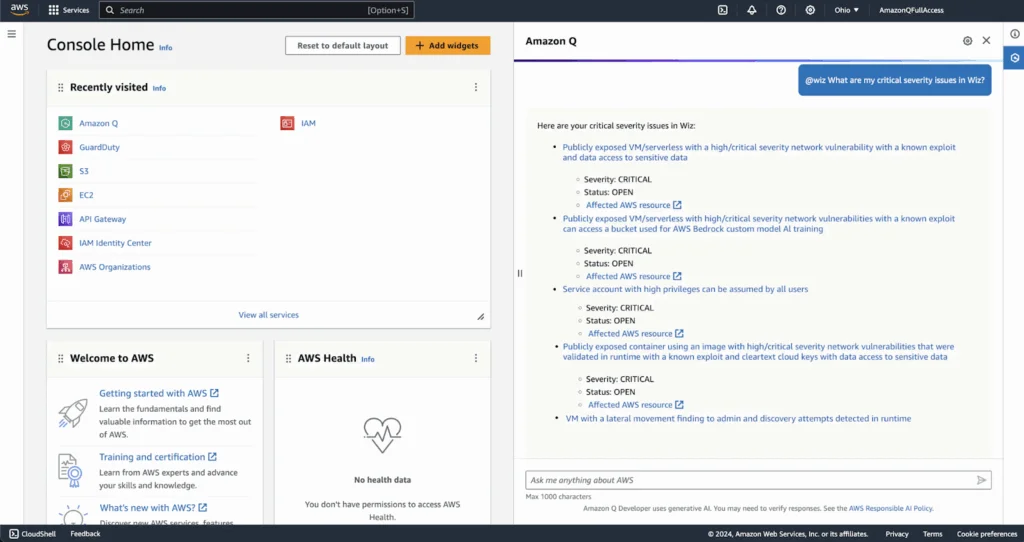Click the Add widgets button

[447, 45]
